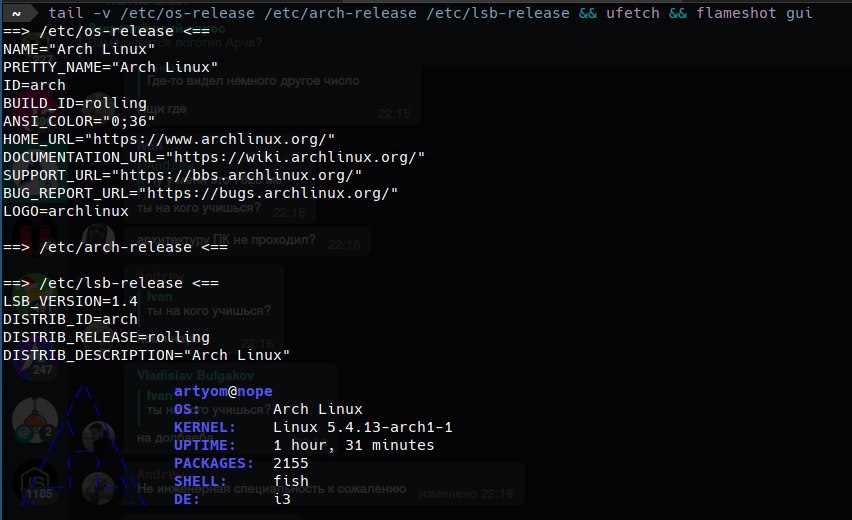This screenshot has width=852, height=520.
Task: Click the artyom@nope host label
Action: tap(223, 391)
